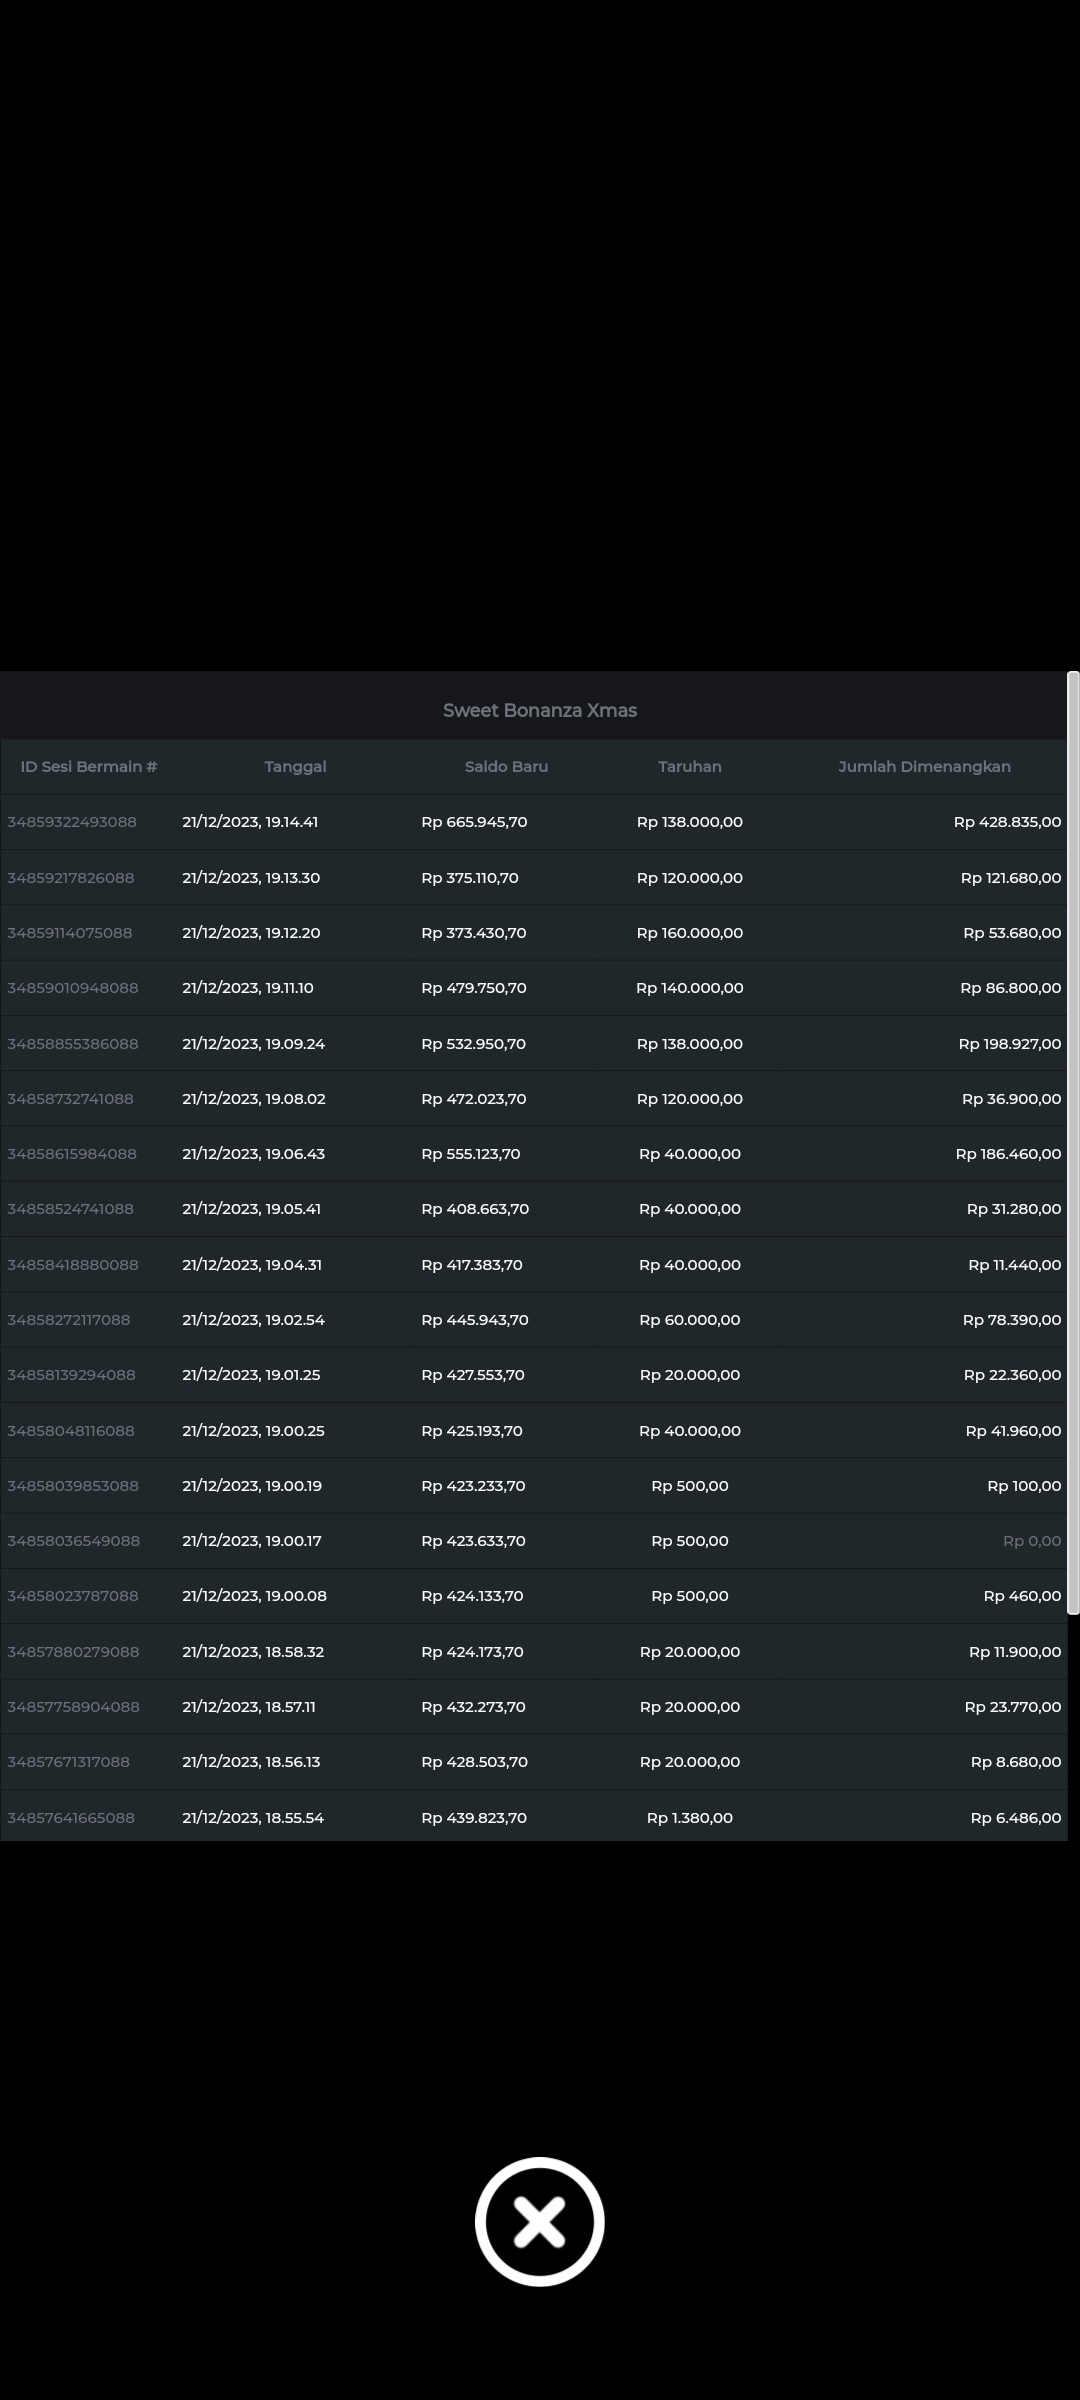Click the Taruhan column header

click(x=689, y=767)
